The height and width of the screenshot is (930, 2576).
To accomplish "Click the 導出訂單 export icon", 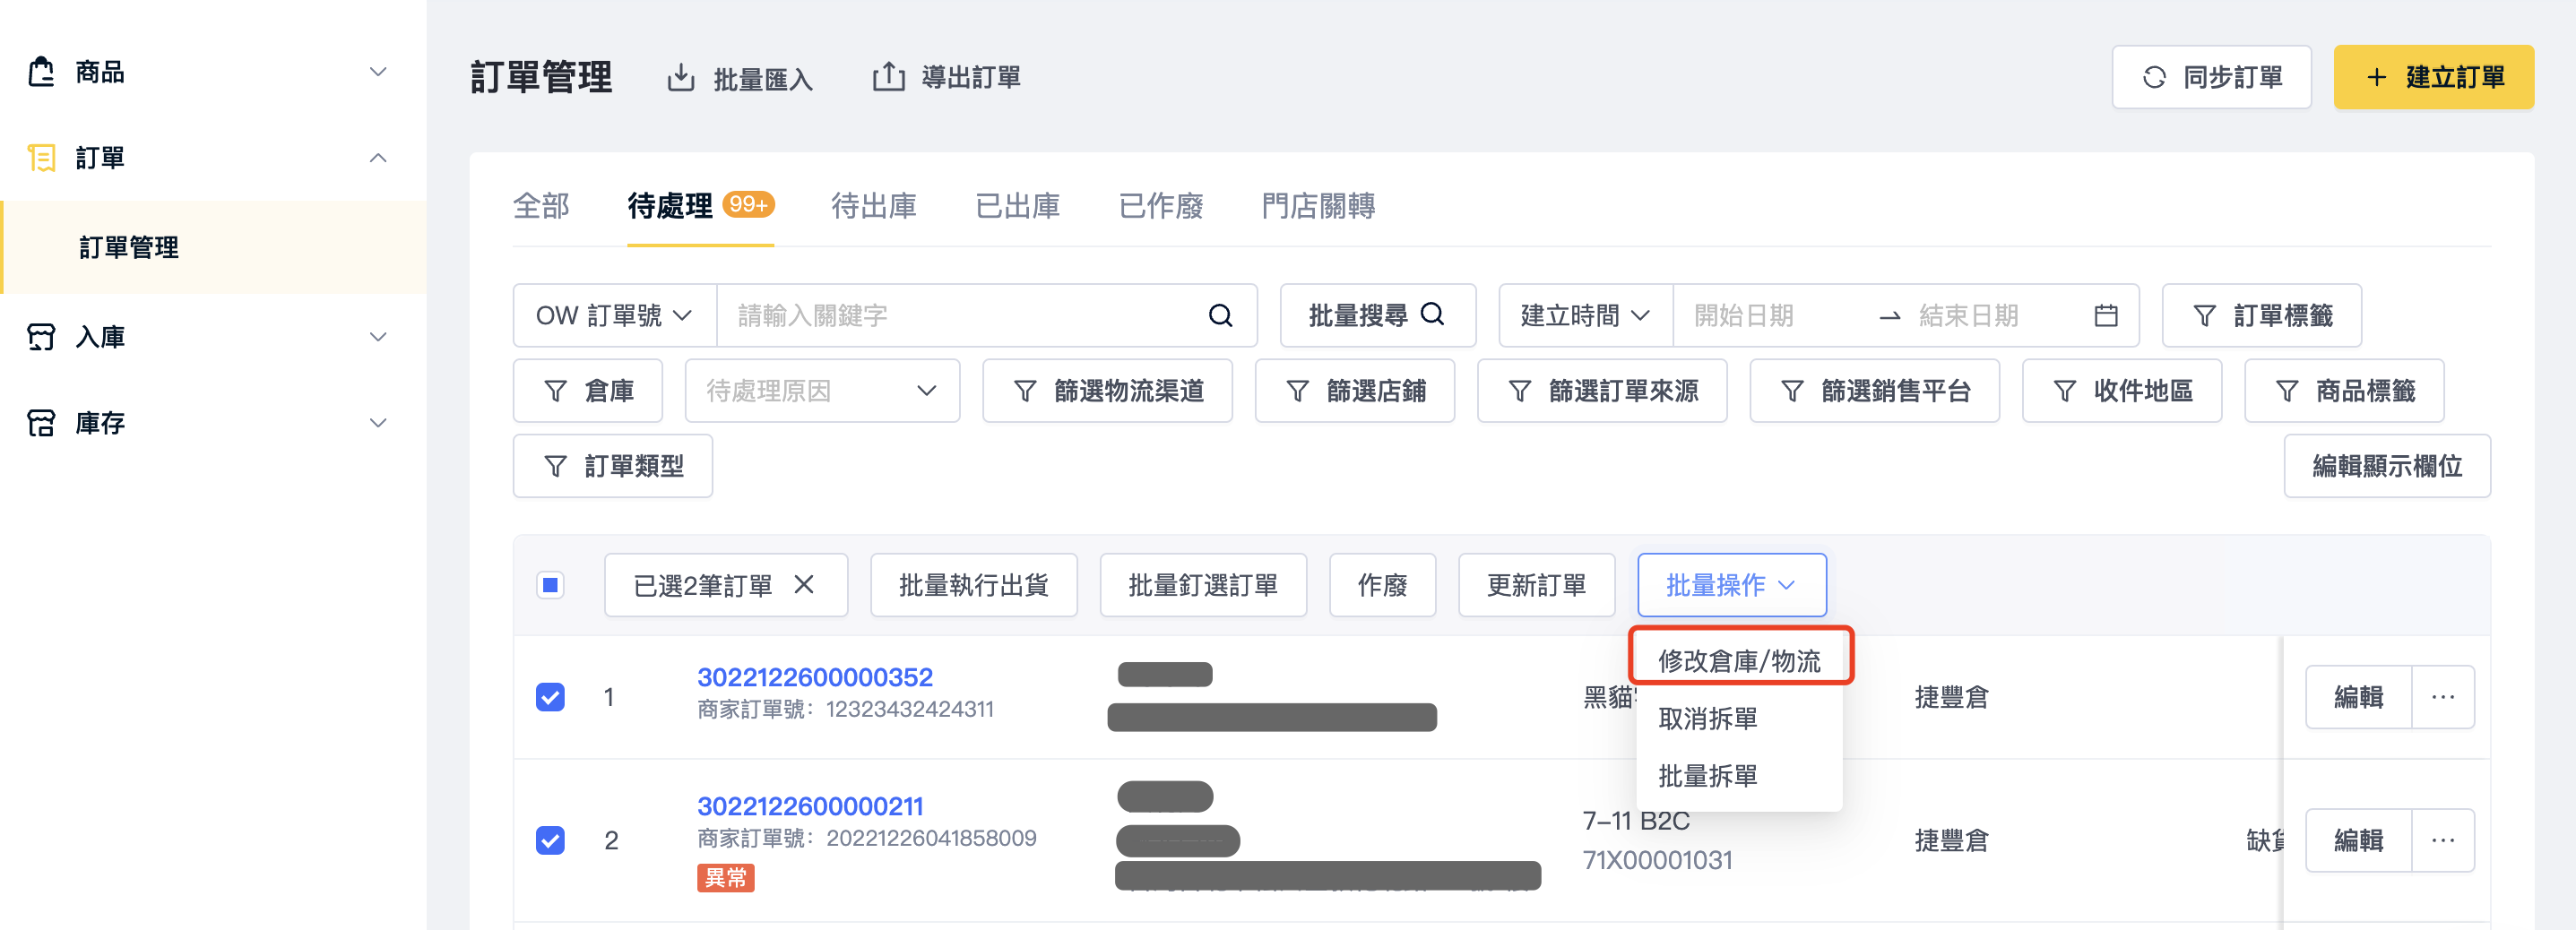I will (888, 76).
